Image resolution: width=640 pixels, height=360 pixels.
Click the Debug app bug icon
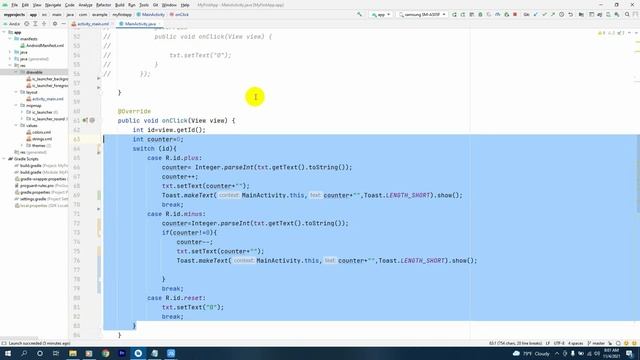pos(480,14)
